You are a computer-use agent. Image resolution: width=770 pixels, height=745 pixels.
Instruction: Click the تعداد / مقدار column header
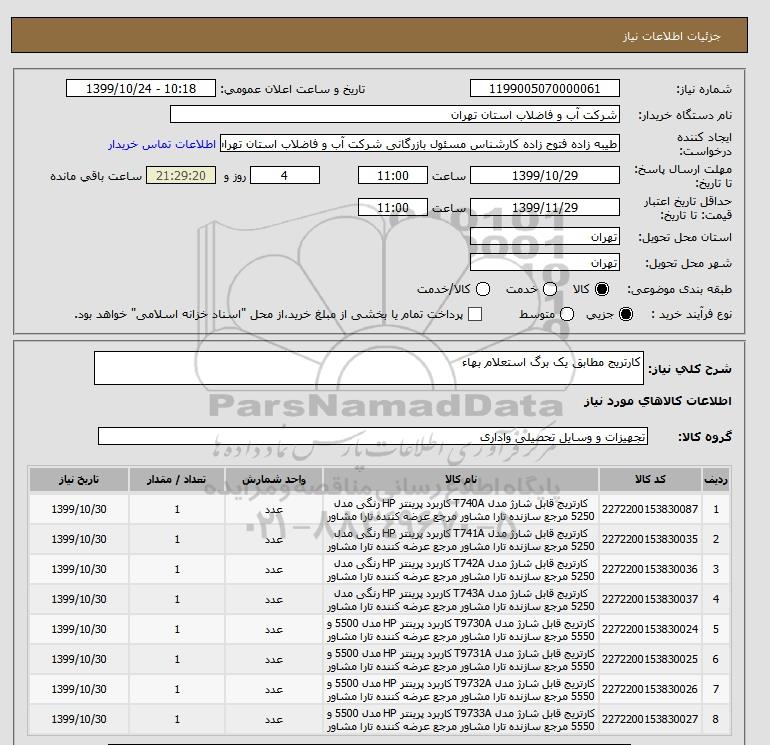tap(177, 479)
